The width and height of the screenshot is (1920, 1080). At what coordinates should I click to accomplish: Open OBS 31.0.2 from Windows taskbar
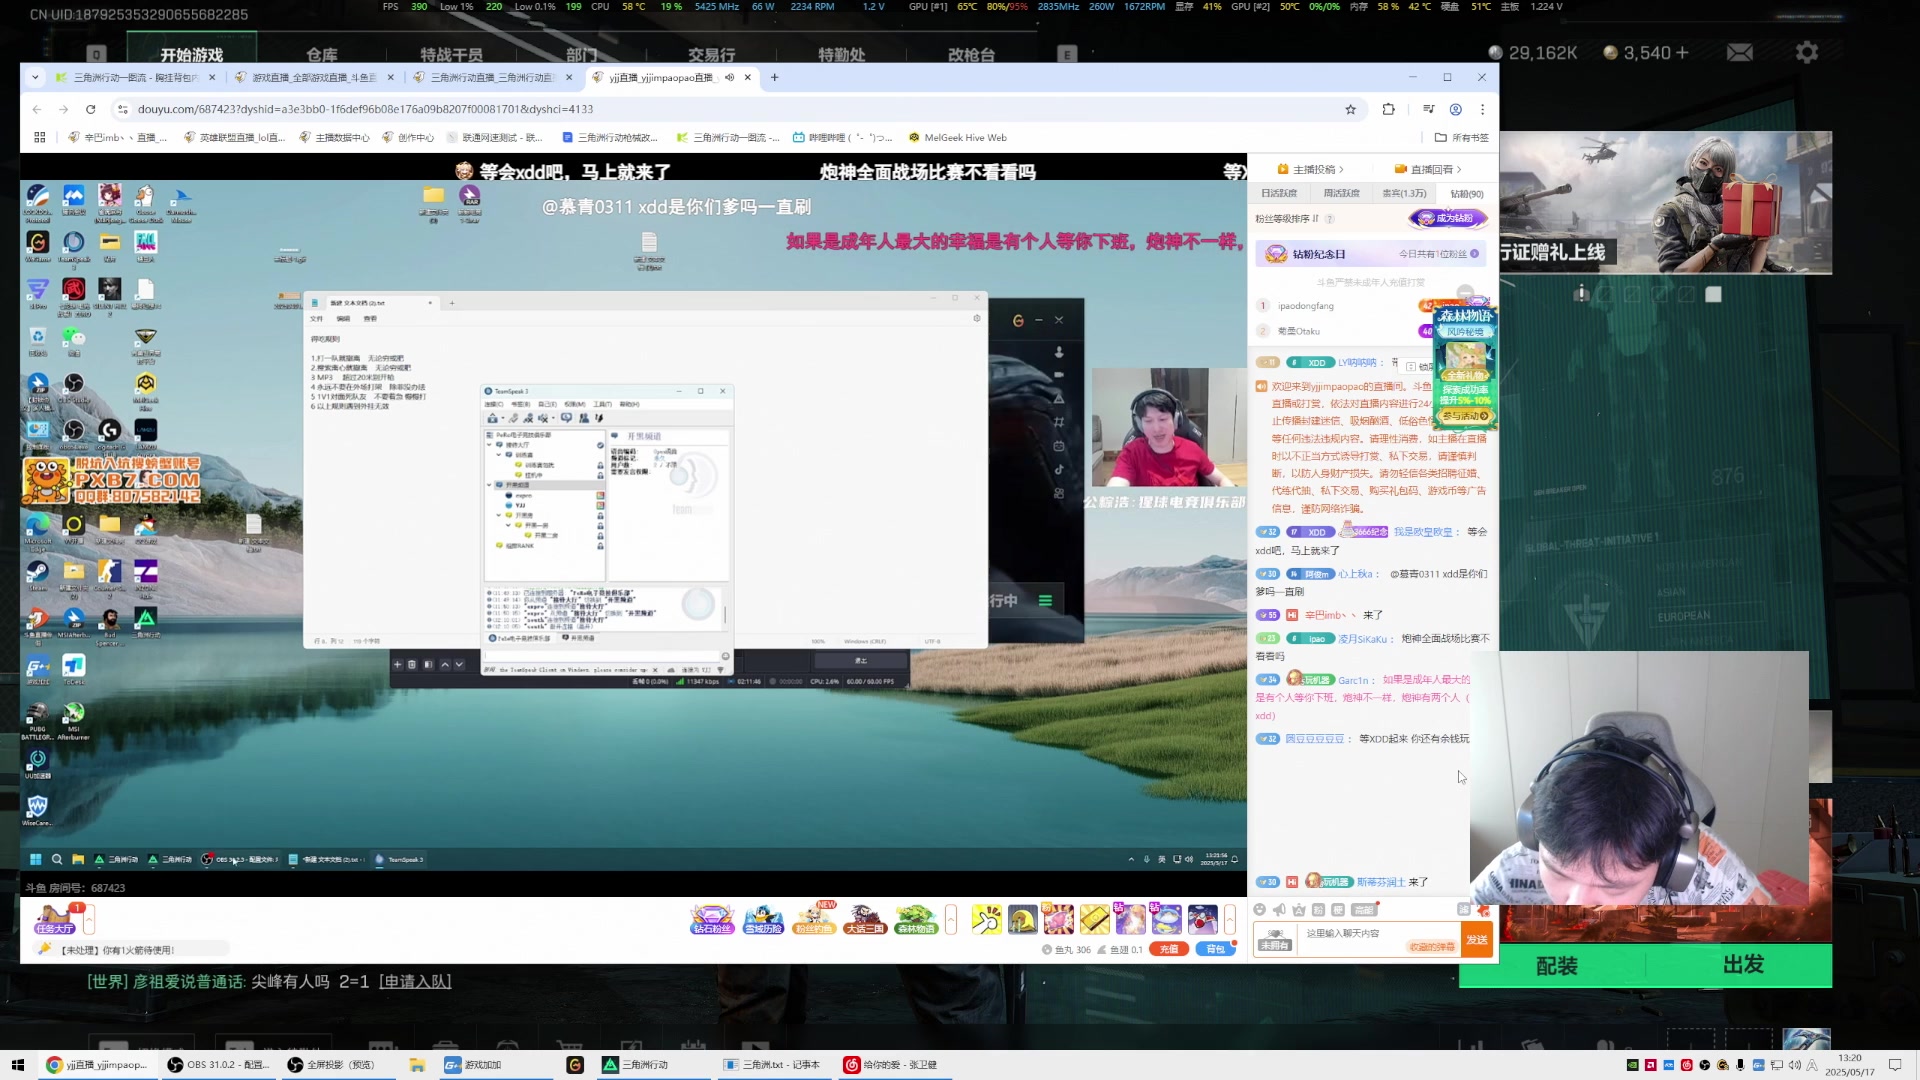point(218,1065)
